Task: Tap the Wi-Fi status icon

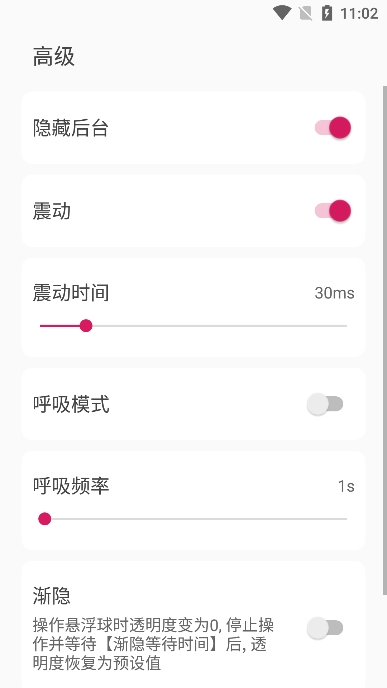Action: pyautogui.click(x=282, y=13)
